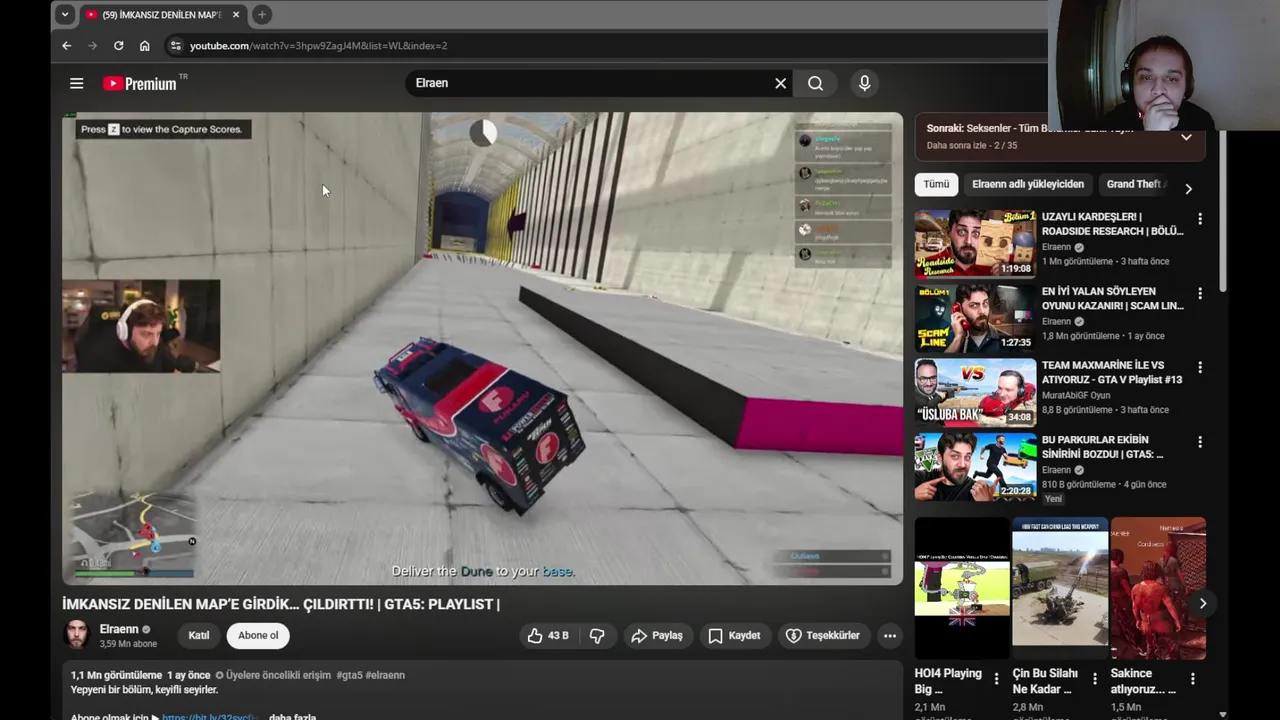The width and height of the screenshot is (1280, 720).
Task: Start voice search with microphone icon
Action: point(865,83)
